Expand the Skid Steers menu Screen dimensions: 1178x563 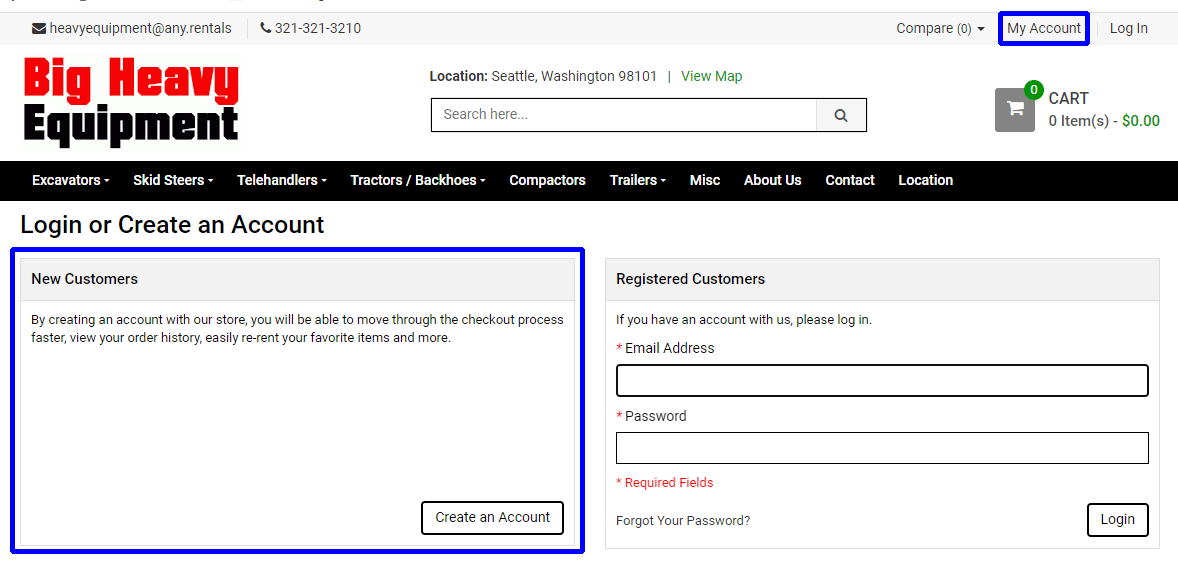[x=173, y=180]
